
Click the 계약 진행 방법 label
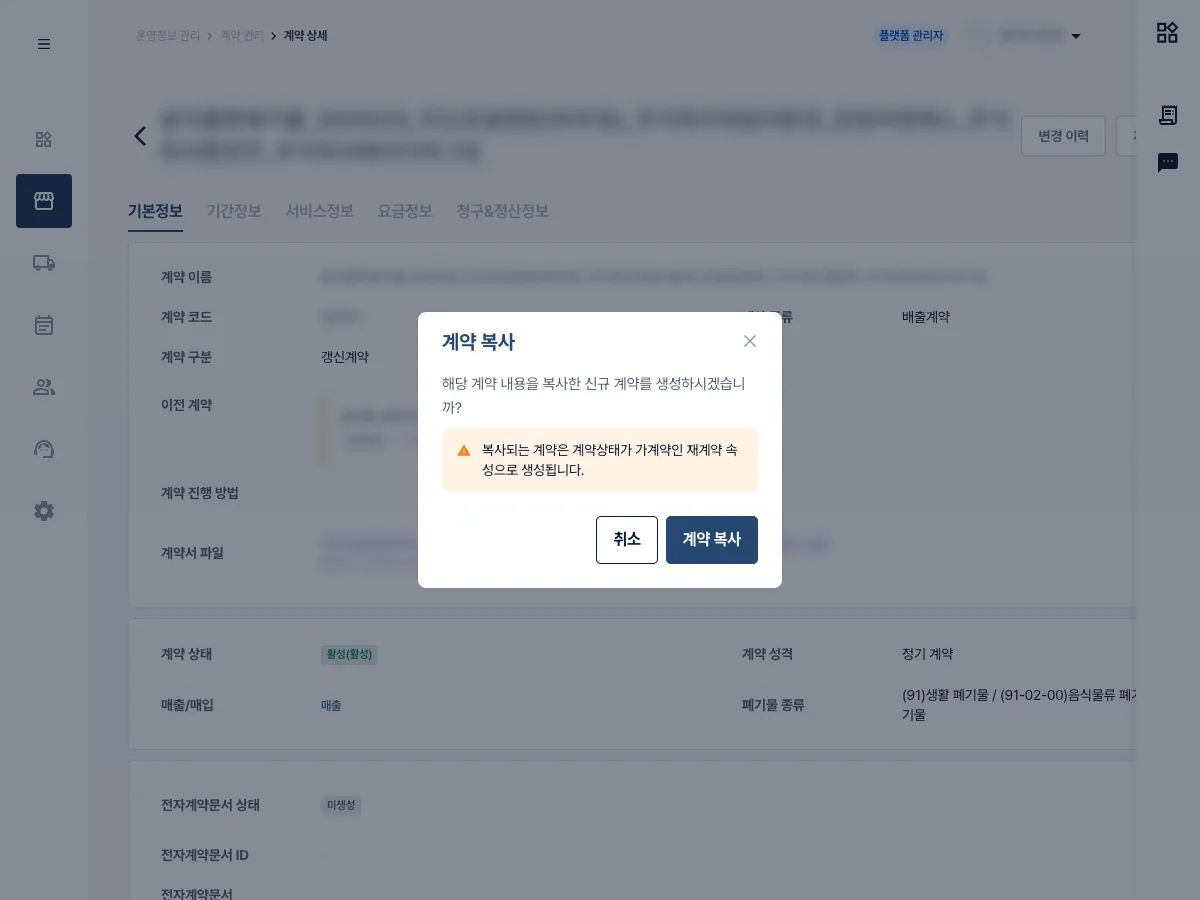click(200, 493)
